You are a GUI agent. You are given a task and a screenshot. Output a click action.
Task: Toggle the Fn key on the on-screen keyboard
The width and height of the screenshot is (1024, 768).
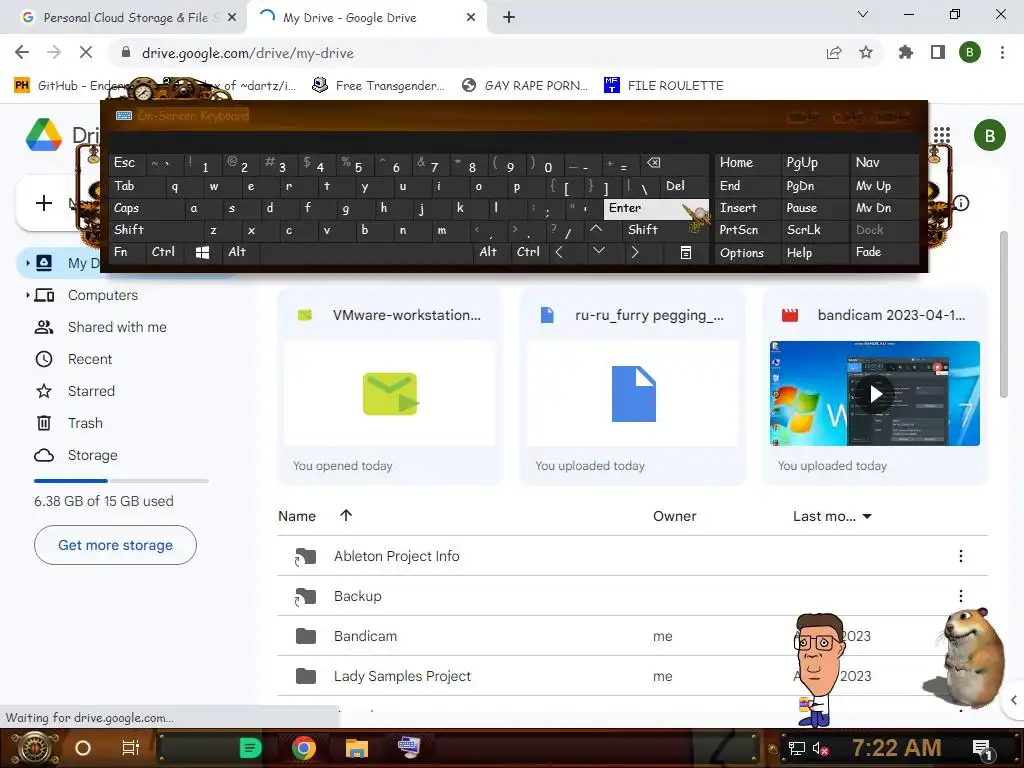(x=127, y=252)
